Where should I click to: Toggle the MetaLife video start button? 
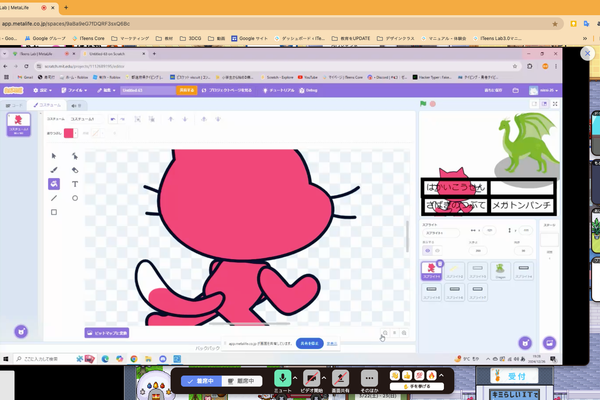[311, 378]
